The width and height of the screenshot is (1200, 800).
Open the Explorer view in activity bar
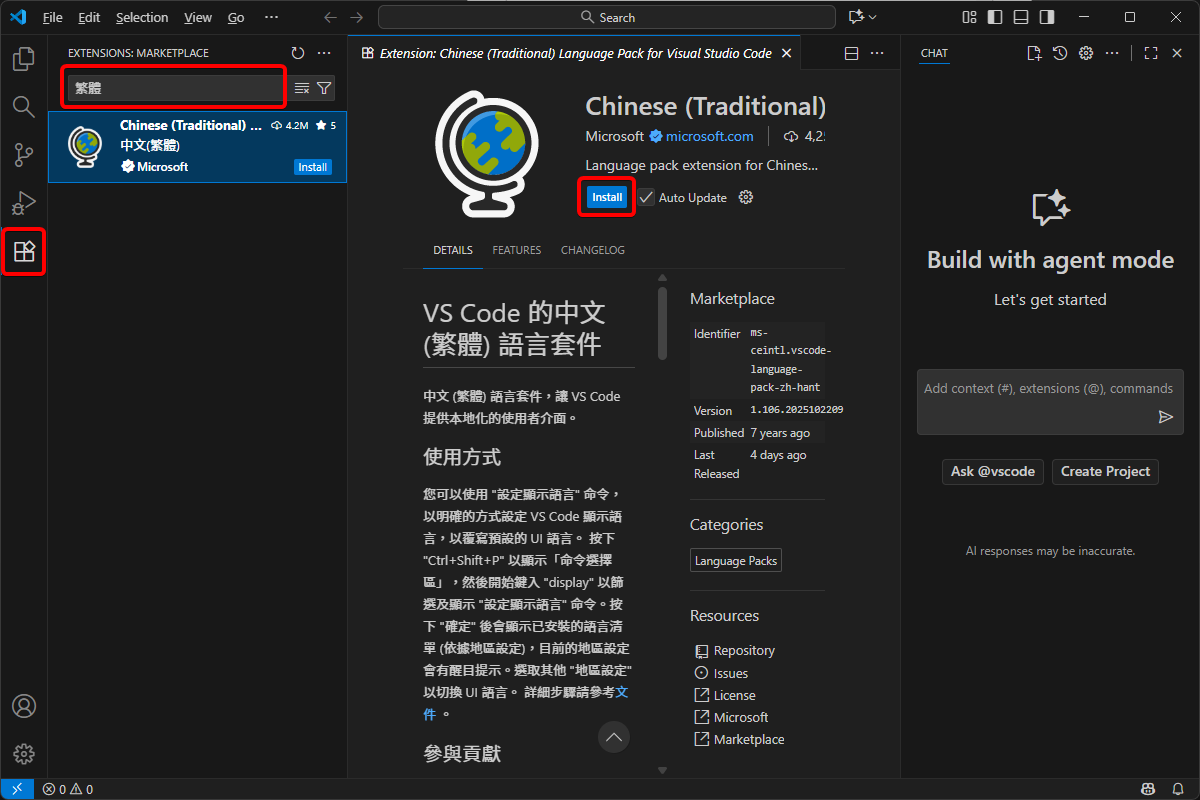[23, 60]
